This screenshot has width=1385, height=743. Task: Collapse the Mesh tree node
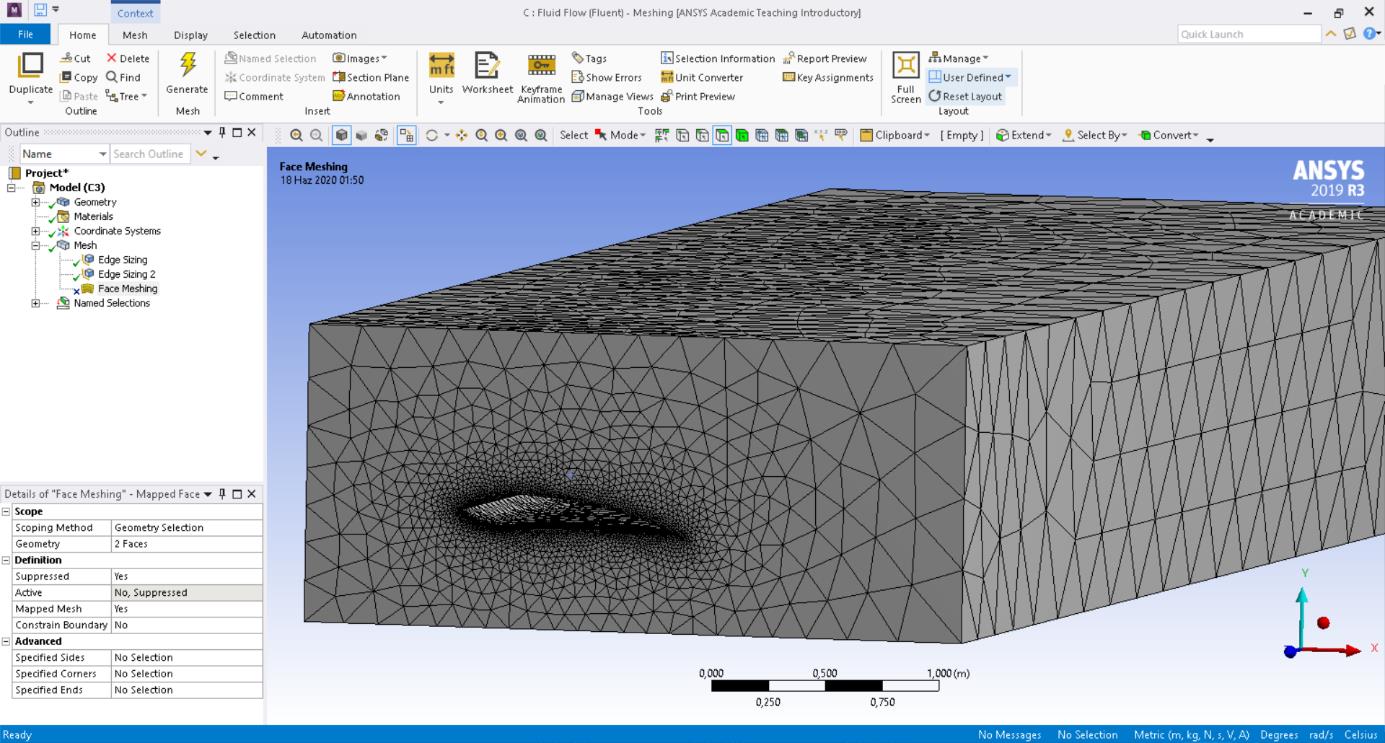pos(36,245)
